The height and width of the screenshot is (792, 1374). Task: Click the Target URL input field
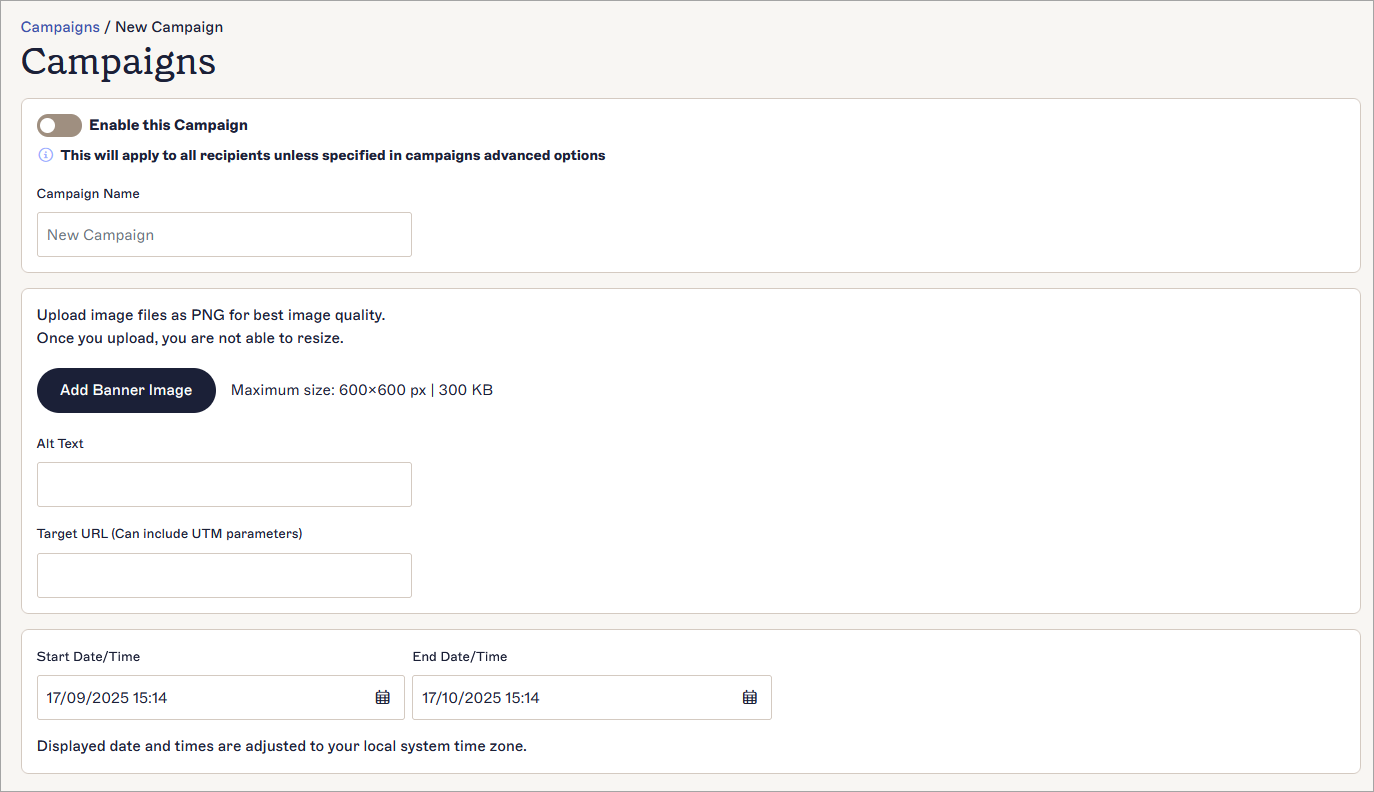point(224,575)
